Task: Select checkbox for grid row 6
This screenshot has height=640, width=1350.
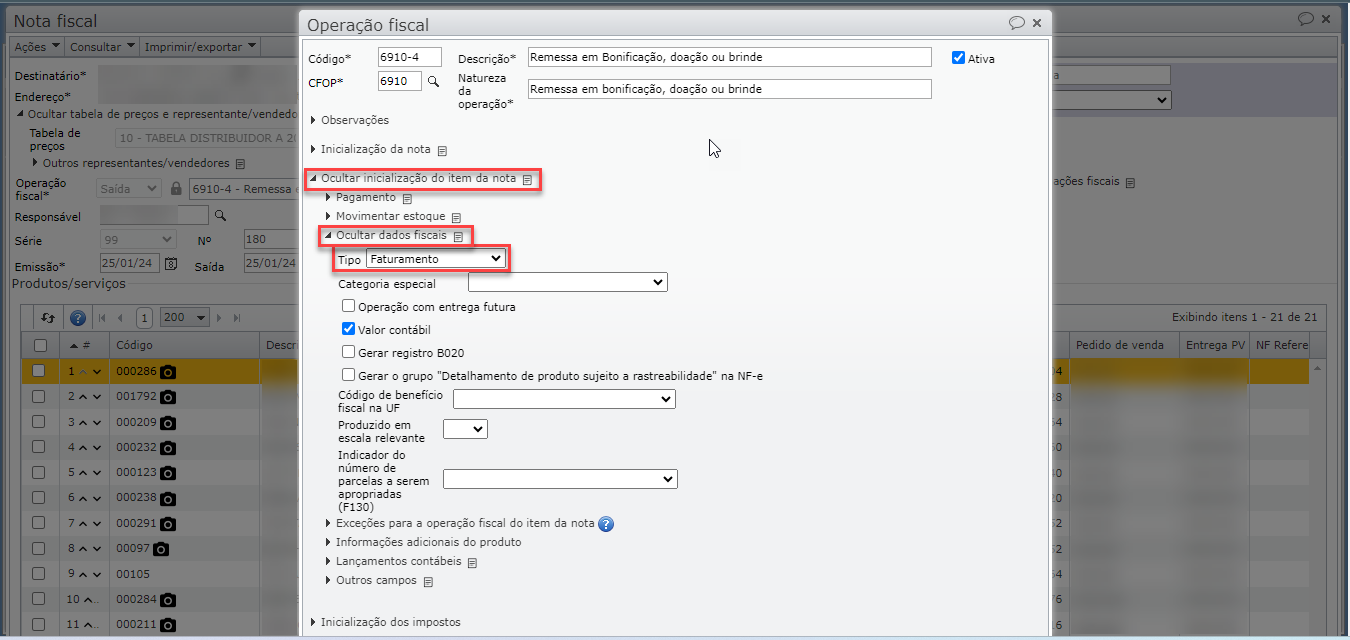Action: [39, 498]
